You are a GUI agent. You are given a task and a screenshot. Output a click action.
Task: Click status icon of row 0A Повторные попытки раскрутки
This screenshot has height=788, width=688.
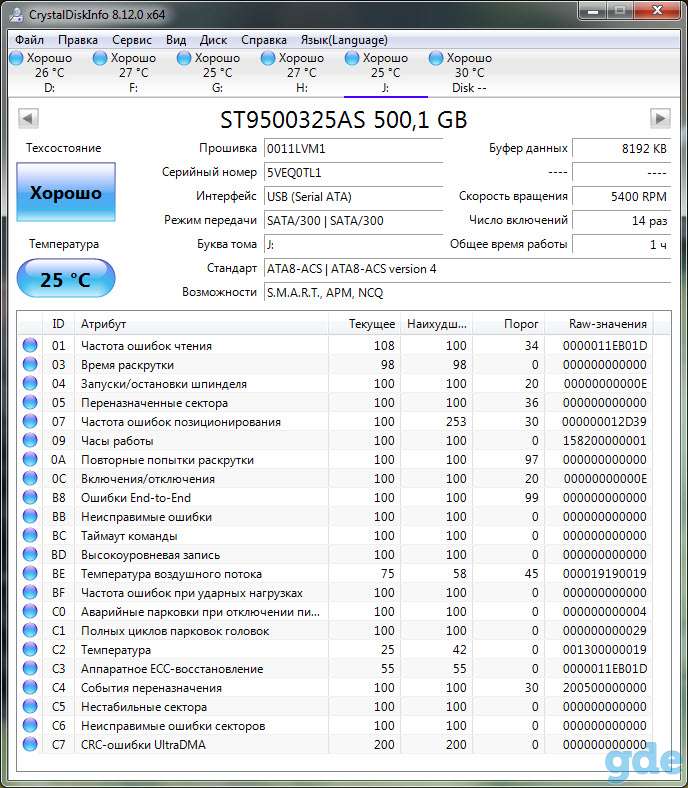tap(30, 459)
